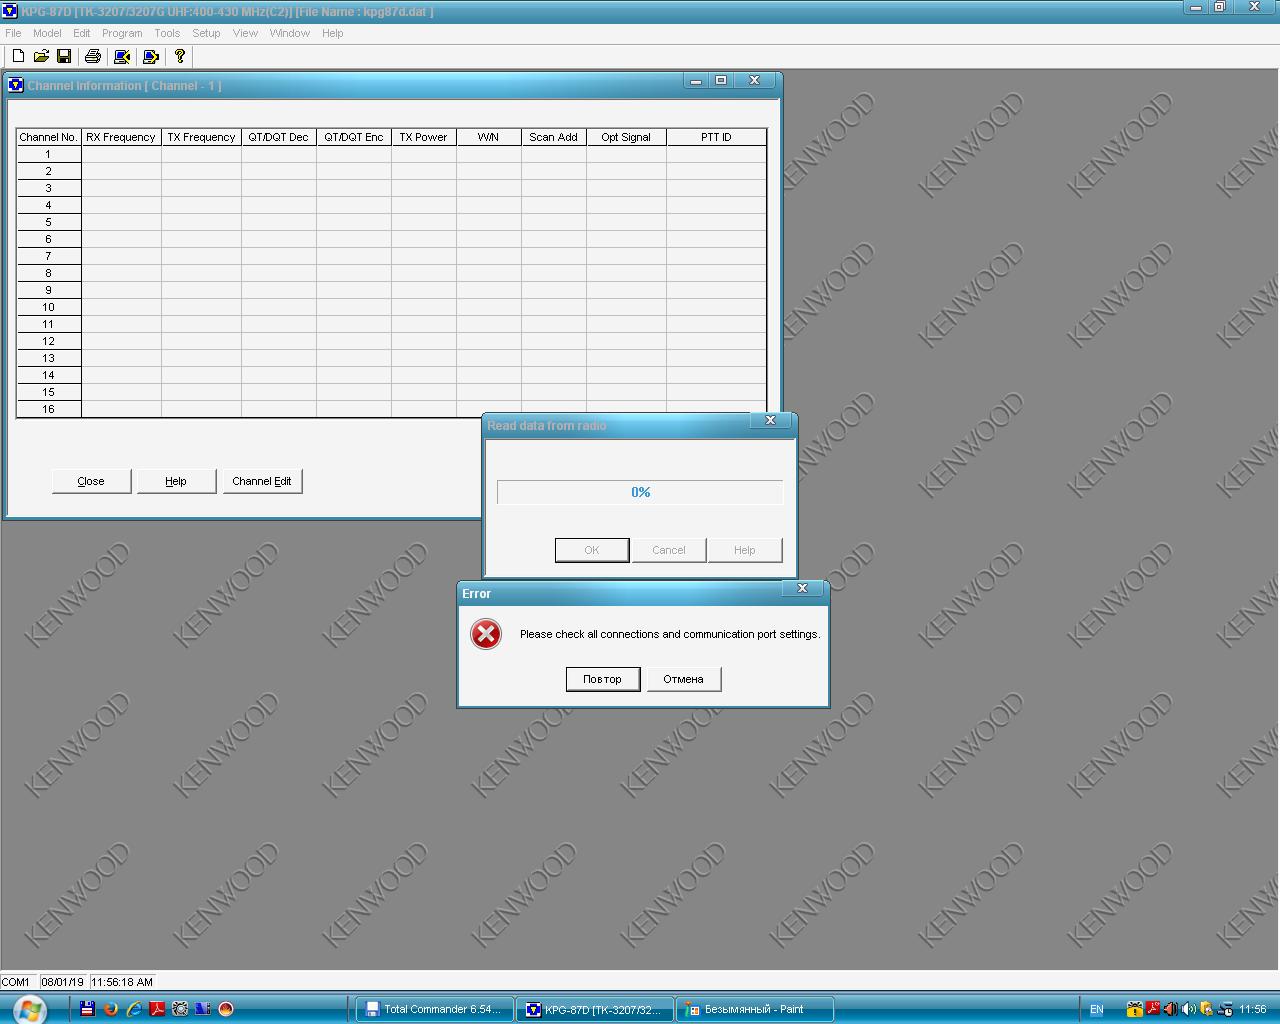Launch Firefox from quick launch
Image resolution: width=1280 pixels, height=1024 pixels.
coord(111,1009)
